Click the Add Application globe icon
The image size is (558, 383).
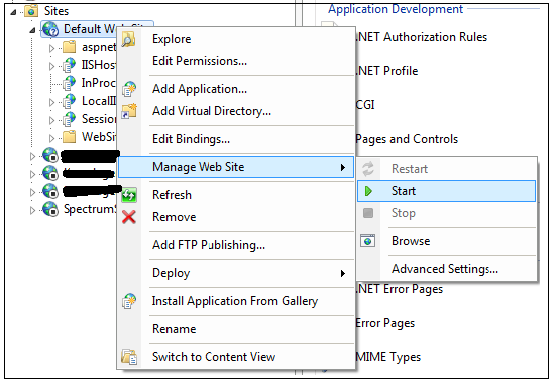click(129, 89)
